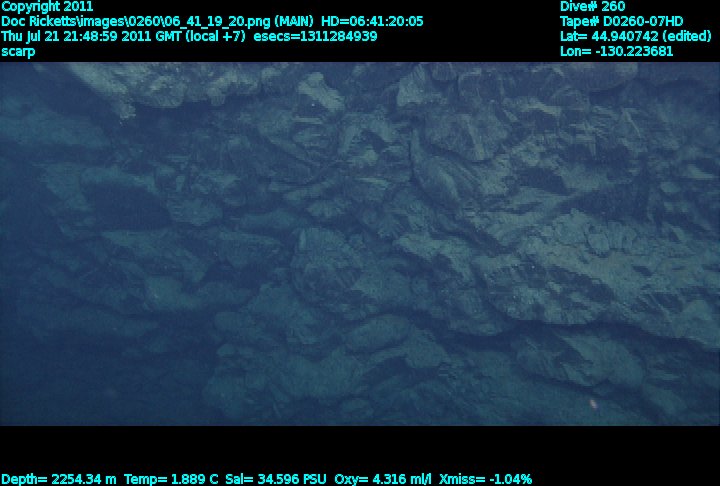
Task: Click the Lat= 44.940742 reading
Action: 605,36
